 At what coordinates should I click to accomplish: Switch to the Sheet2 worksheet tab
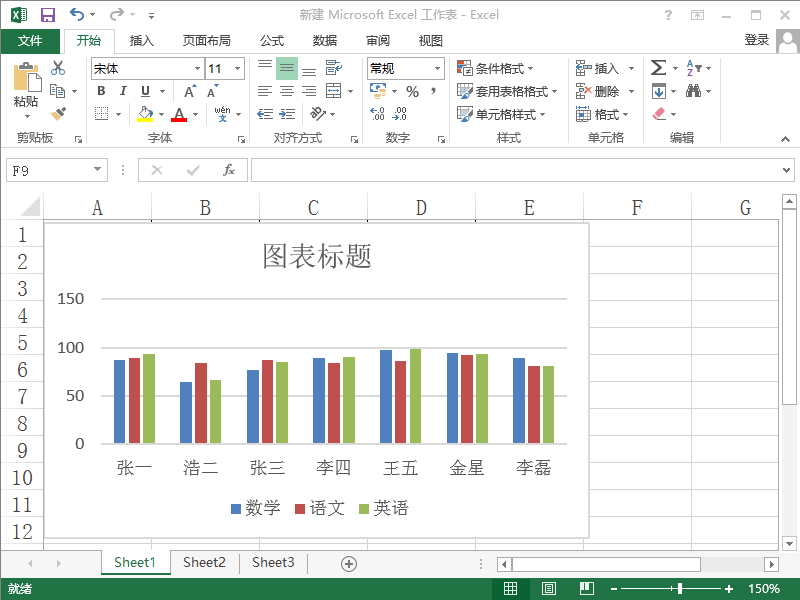[x=204, y=562]
